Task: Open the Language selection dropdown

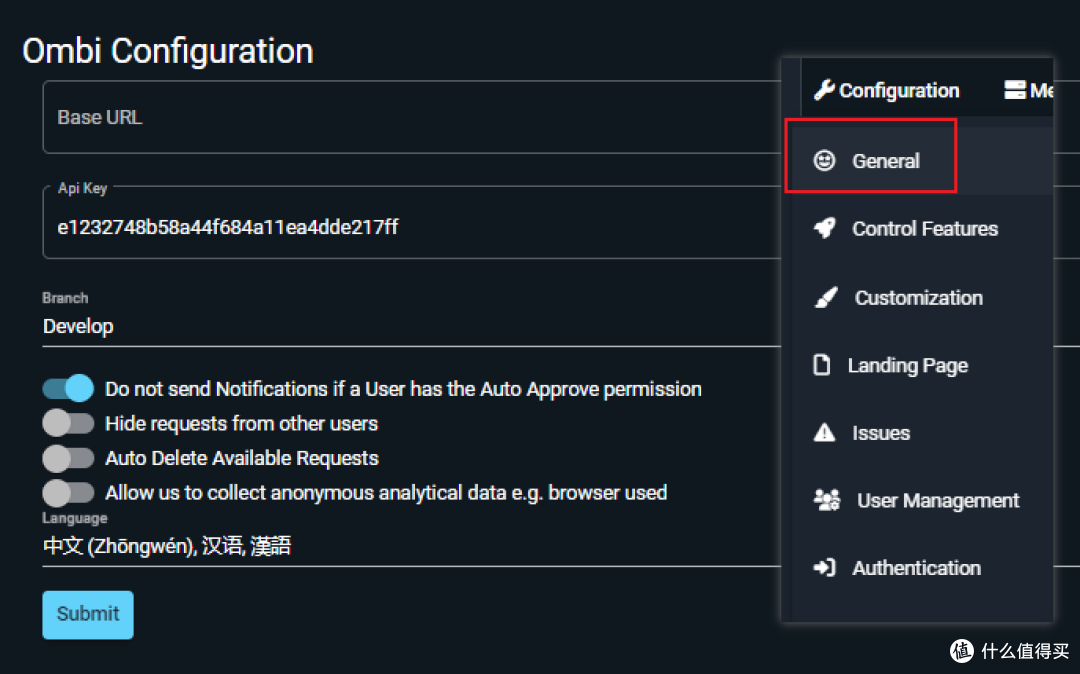Action: pyautogui.click(x=400, y=546)
